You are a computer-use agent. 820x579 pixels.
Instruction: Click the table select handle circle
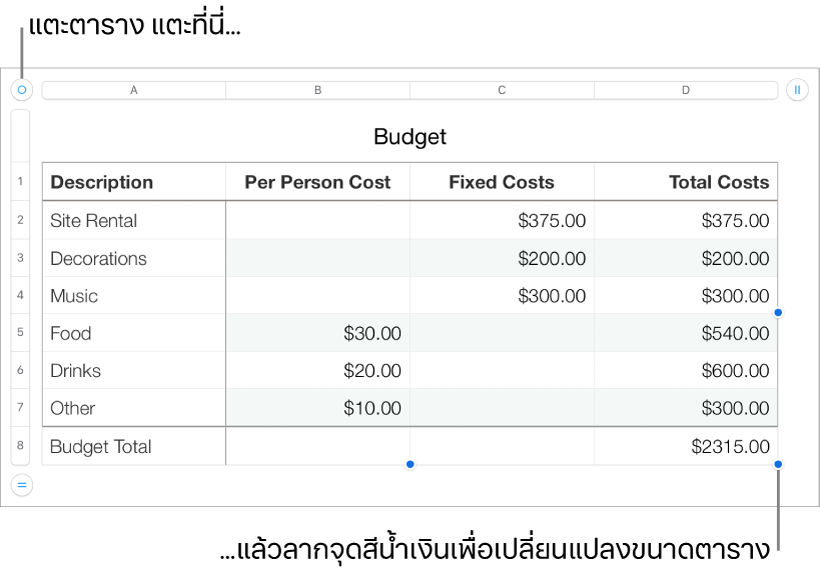click(22, 90)
